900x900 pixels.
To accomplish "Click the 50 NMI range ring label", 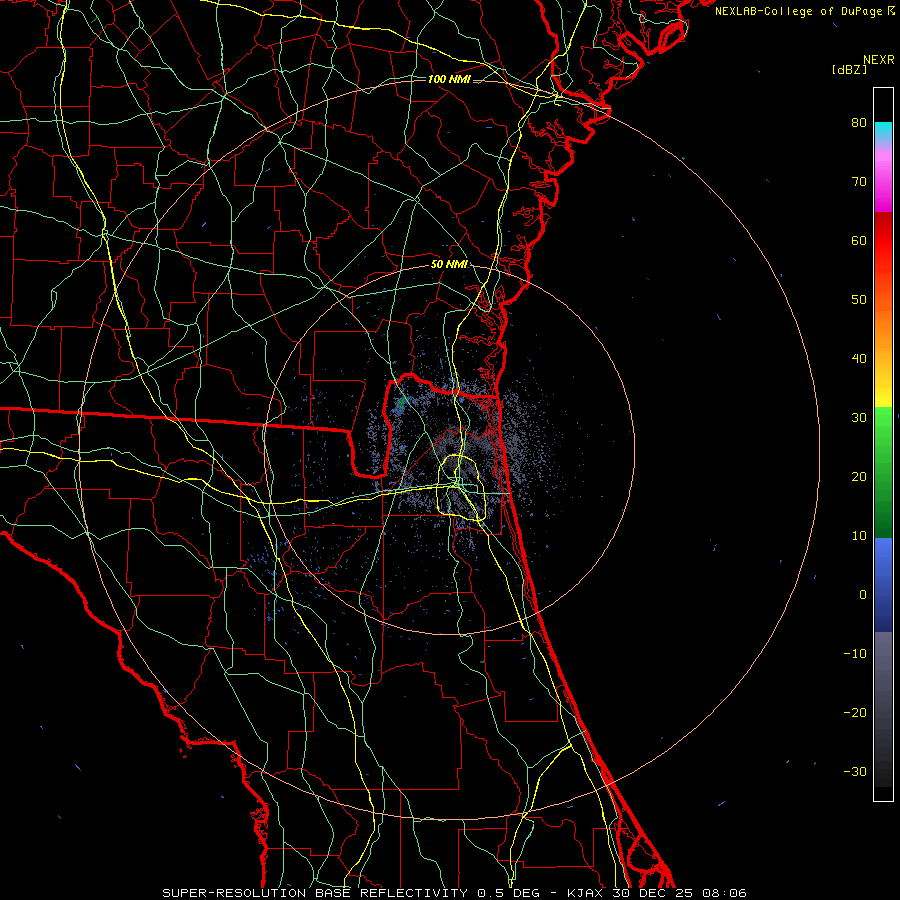I will (449, 264).
